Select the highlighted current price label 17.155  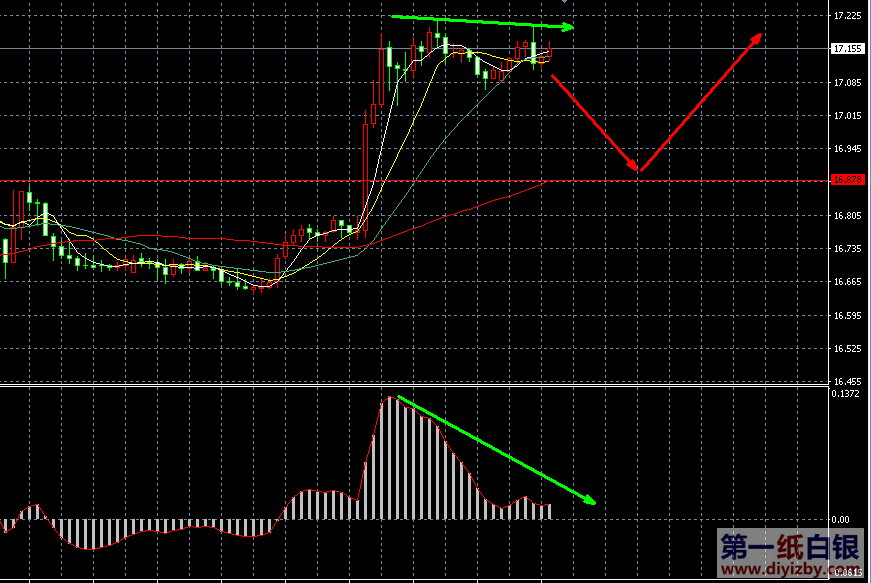(x=848, y=48)
